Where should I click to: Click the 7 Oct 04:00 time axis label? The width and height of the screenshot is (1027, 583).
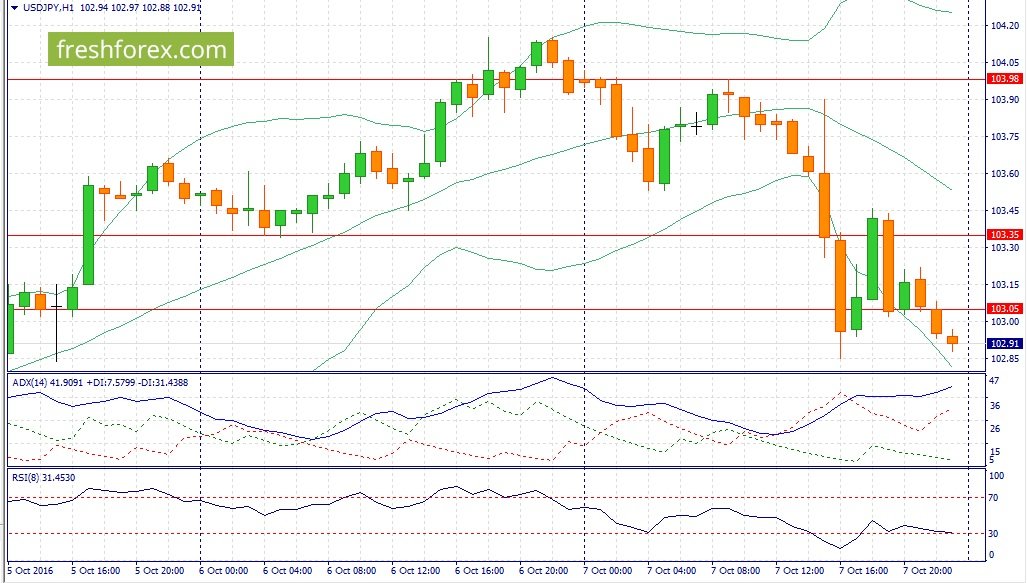(x=672, y=571)
